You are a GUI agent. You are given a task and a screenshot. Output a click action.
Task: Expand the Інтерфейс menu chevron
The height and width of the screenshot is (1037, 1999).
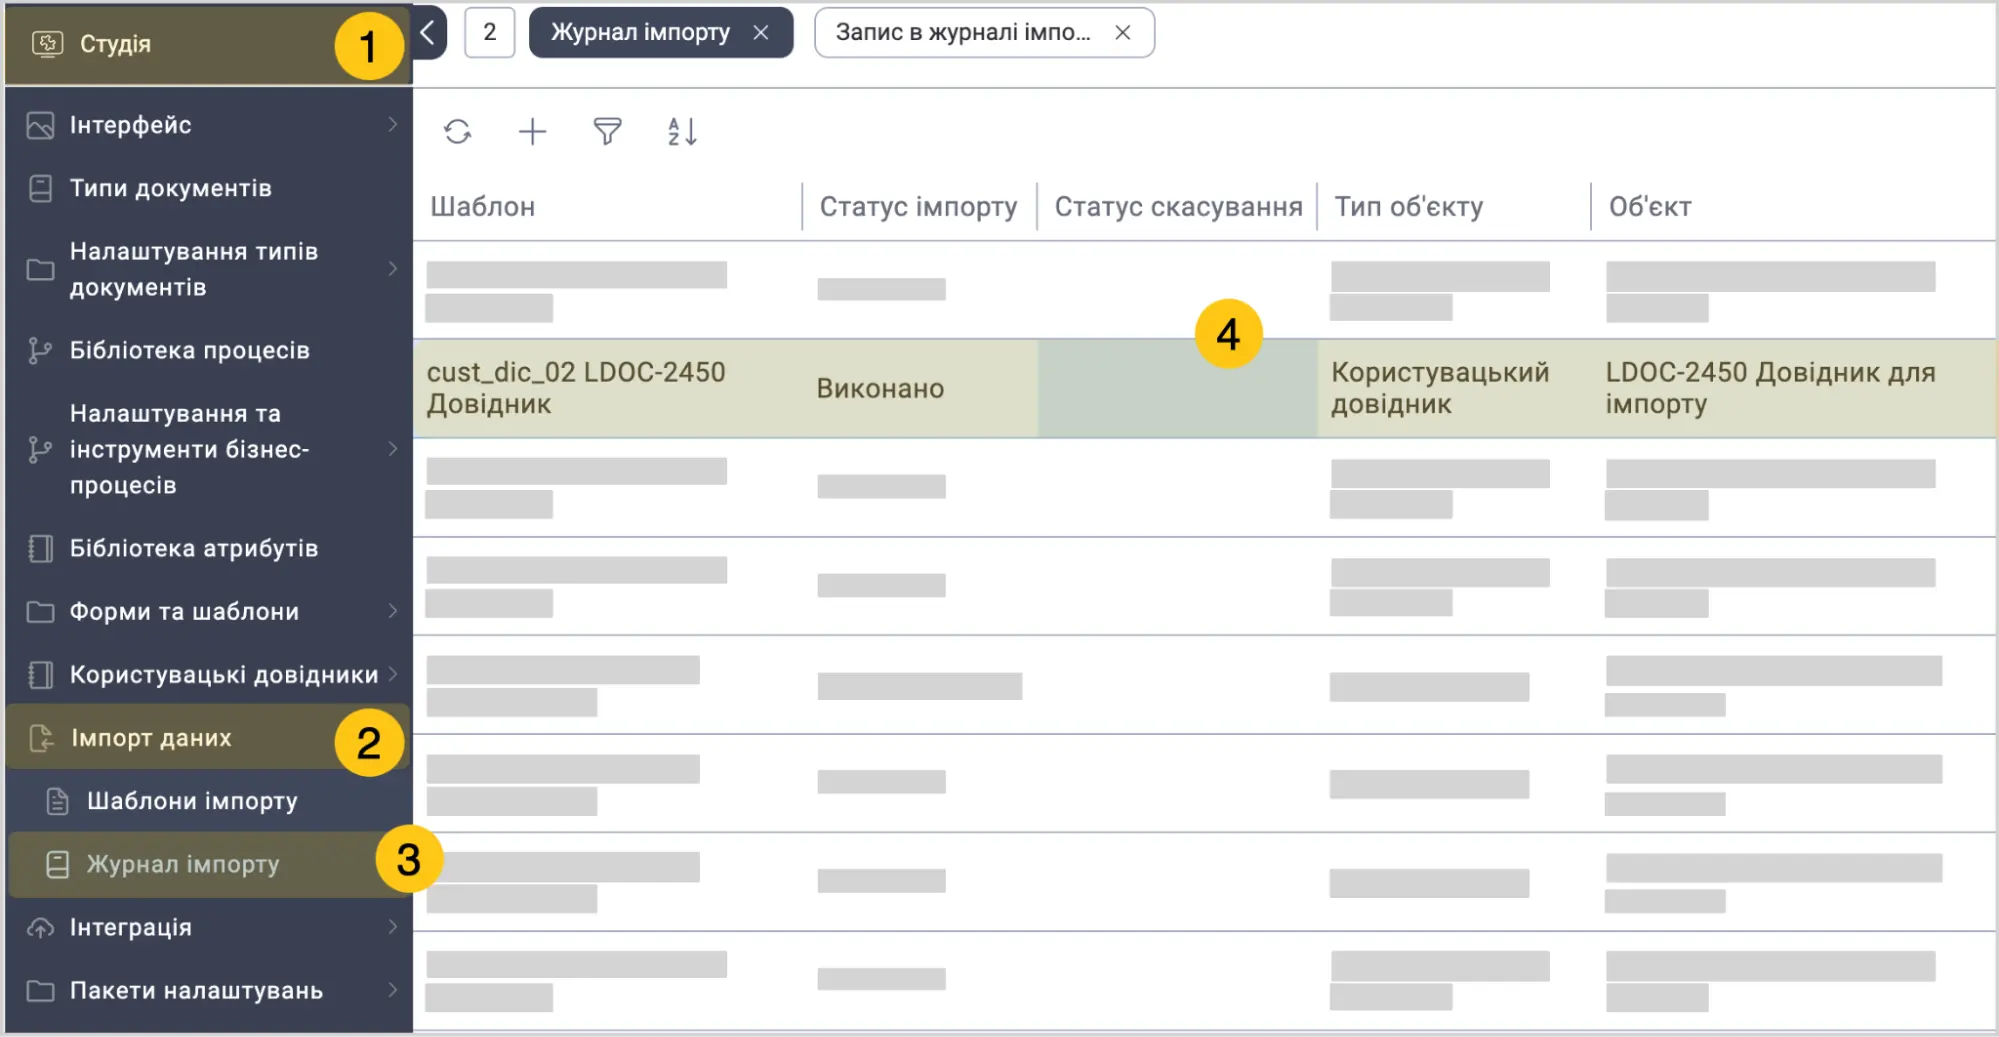(392, 125)
